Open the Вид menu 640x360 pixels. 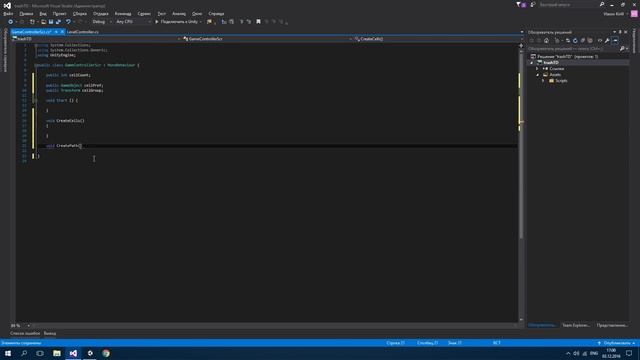click(x=43, y=13)
